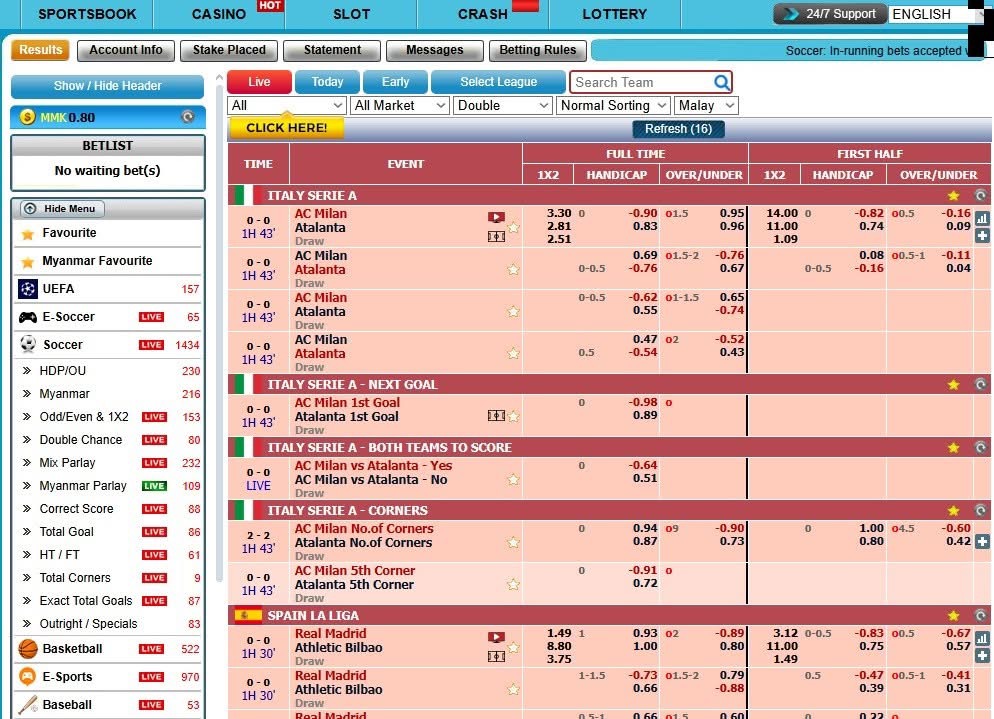This screenshot has height=719, width=994.
Task: Click the CLICK HERE! banner button
Action: coord(287,127)
